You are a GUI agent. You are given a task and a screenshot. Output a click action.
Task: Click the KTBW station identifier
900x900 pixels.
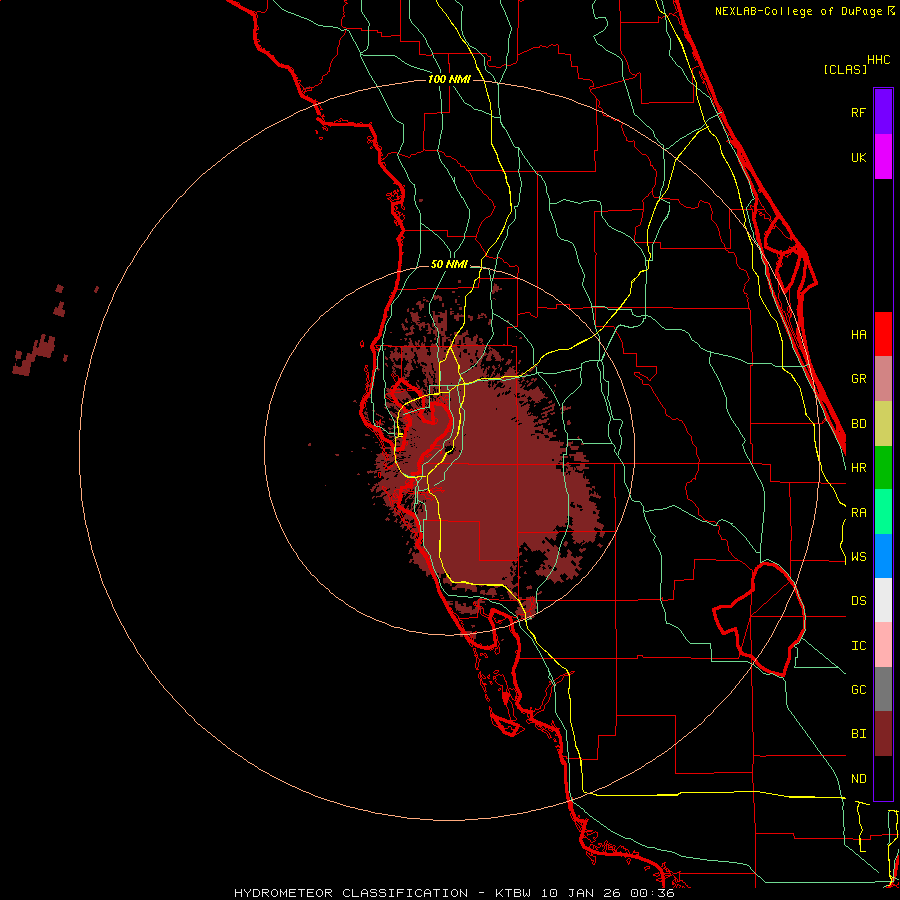click(513, 893)
